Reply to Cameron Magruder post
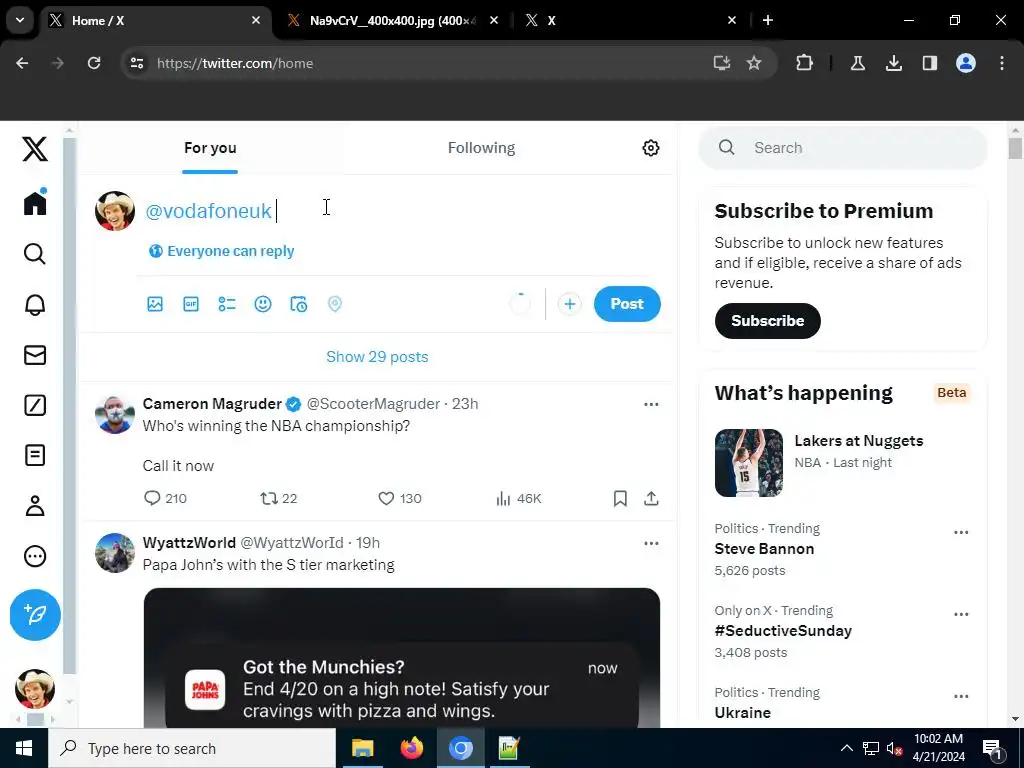This screenshot has width=1024, height=768. click(x=165, y=498)
